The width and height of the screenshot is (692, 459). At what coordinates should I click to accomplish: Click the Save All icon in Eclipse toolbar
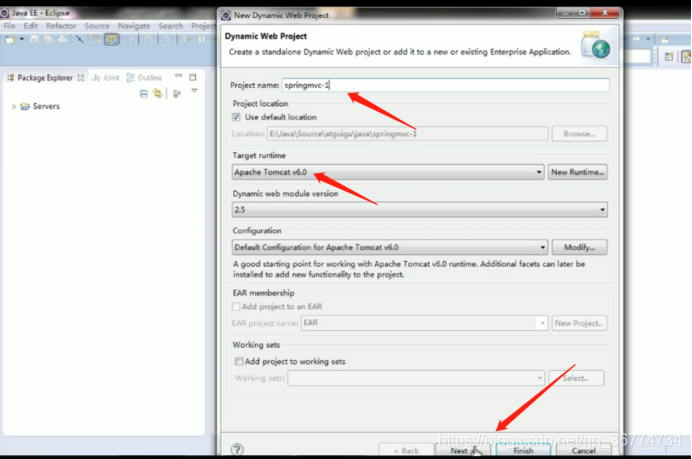pyautogui.click(x=48, y=40)
